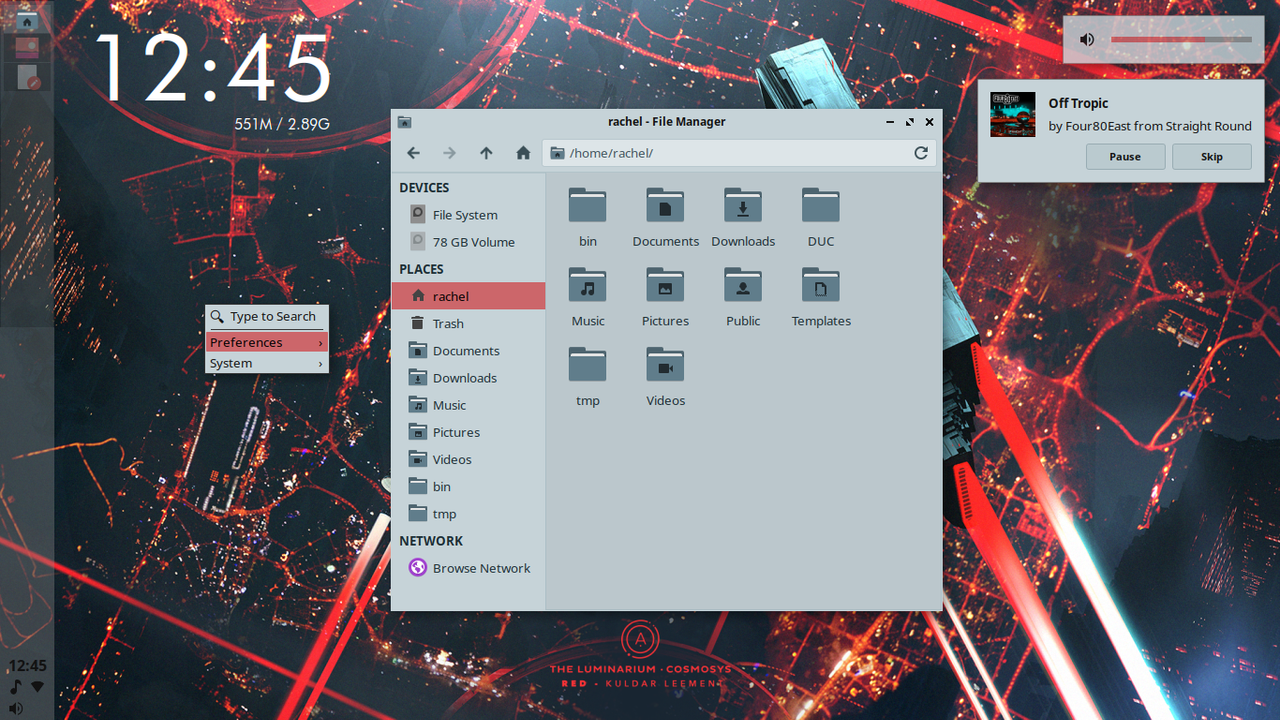
Task: Select the Templates folder icon
Action: 821,285
